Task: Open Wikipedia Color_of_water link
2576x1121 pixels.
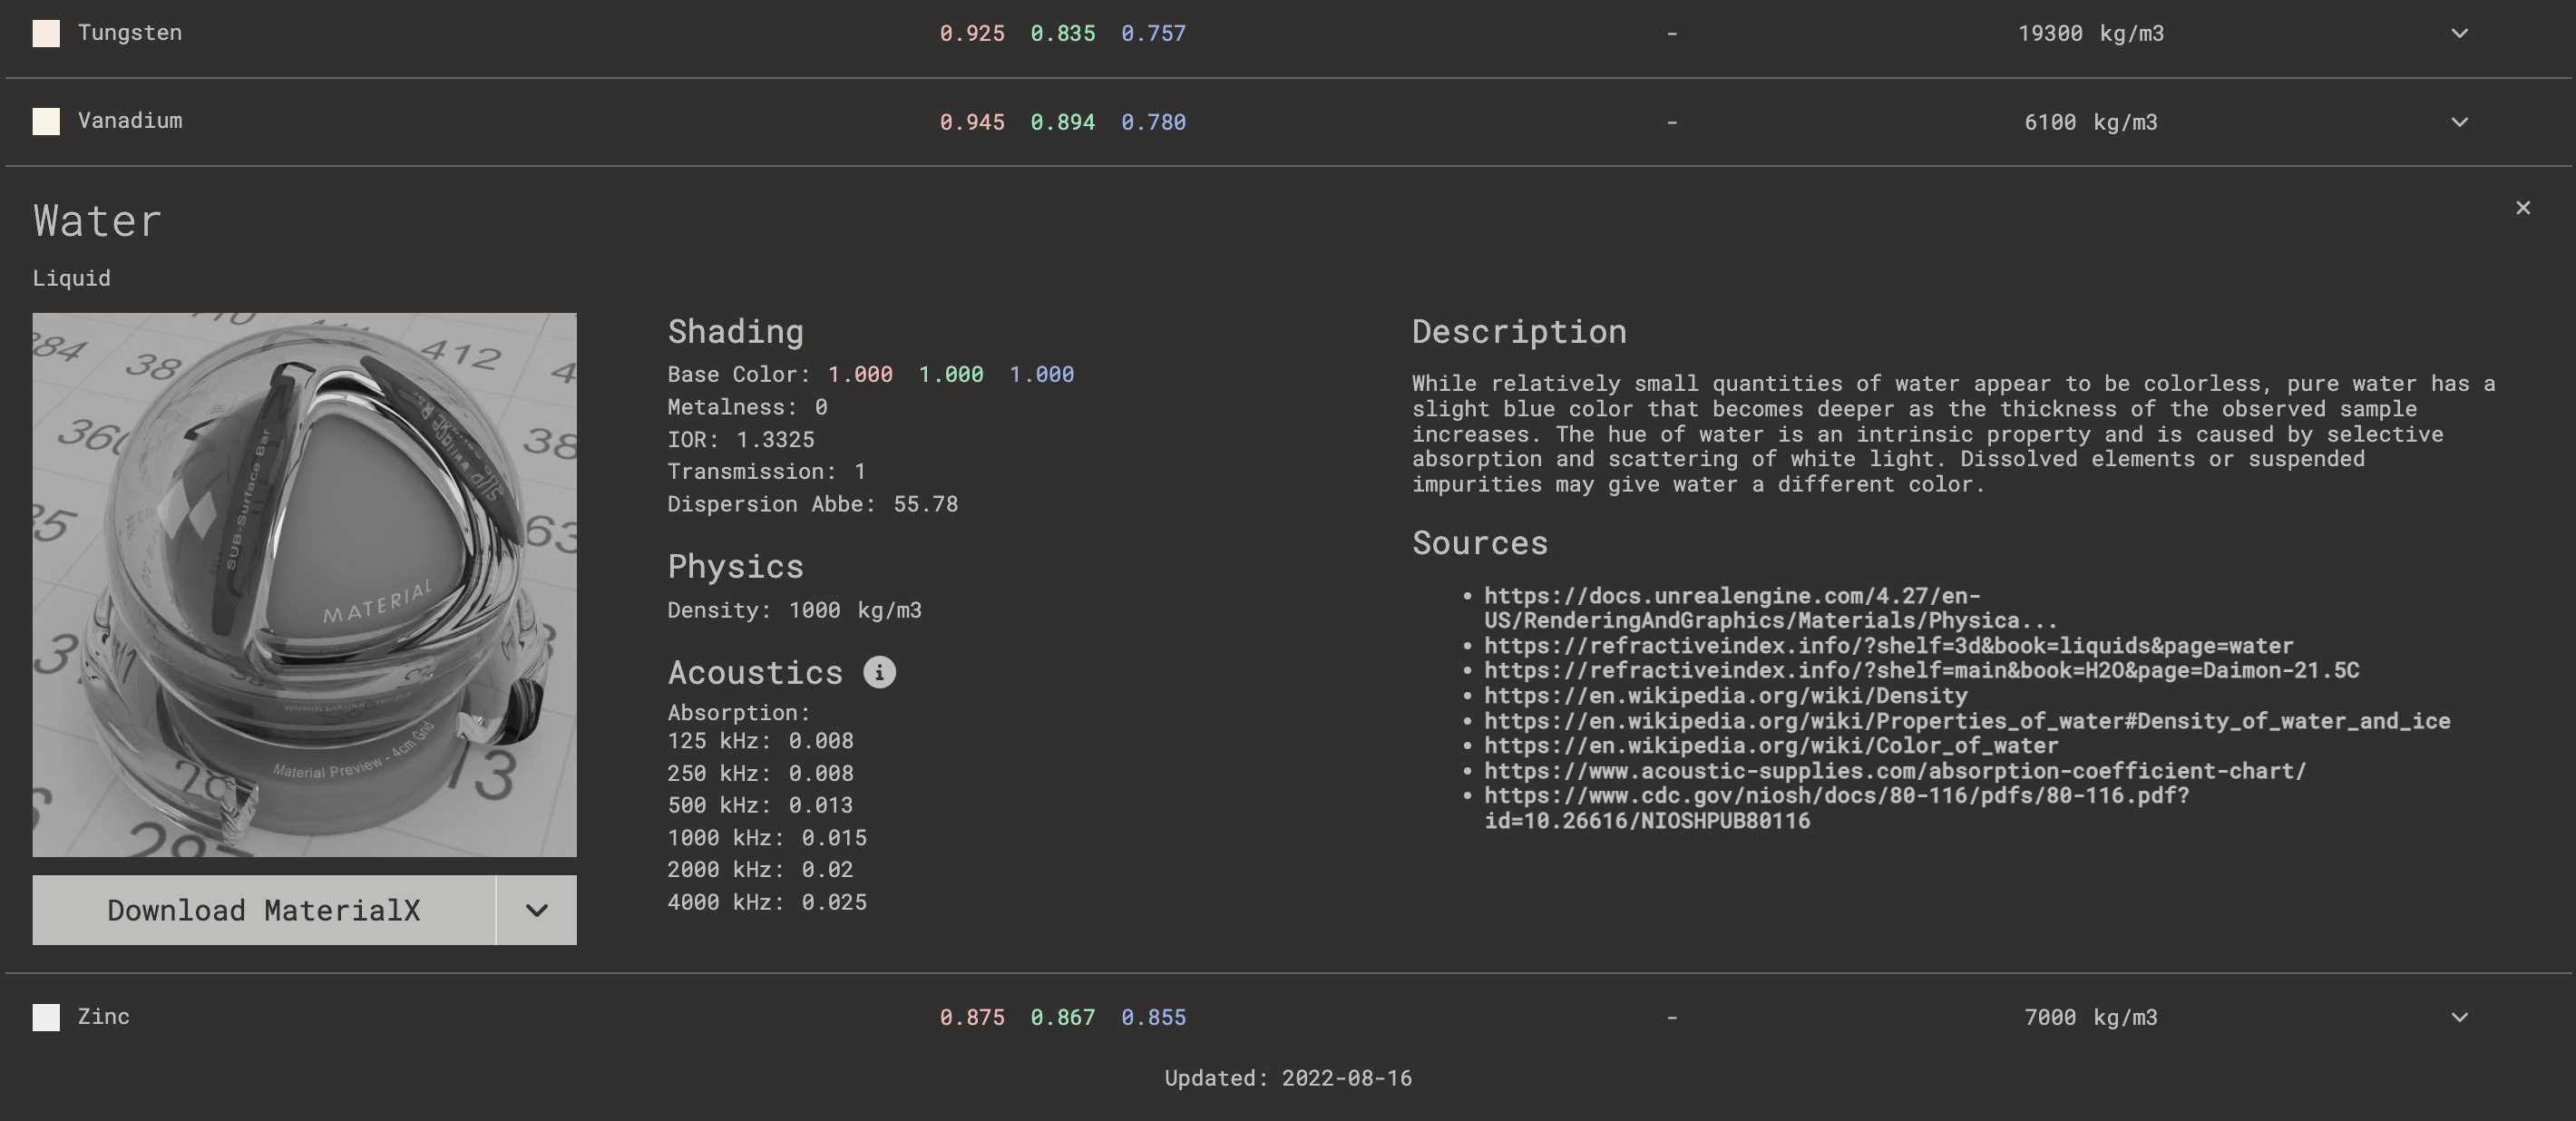Action: click(1771, 746)
